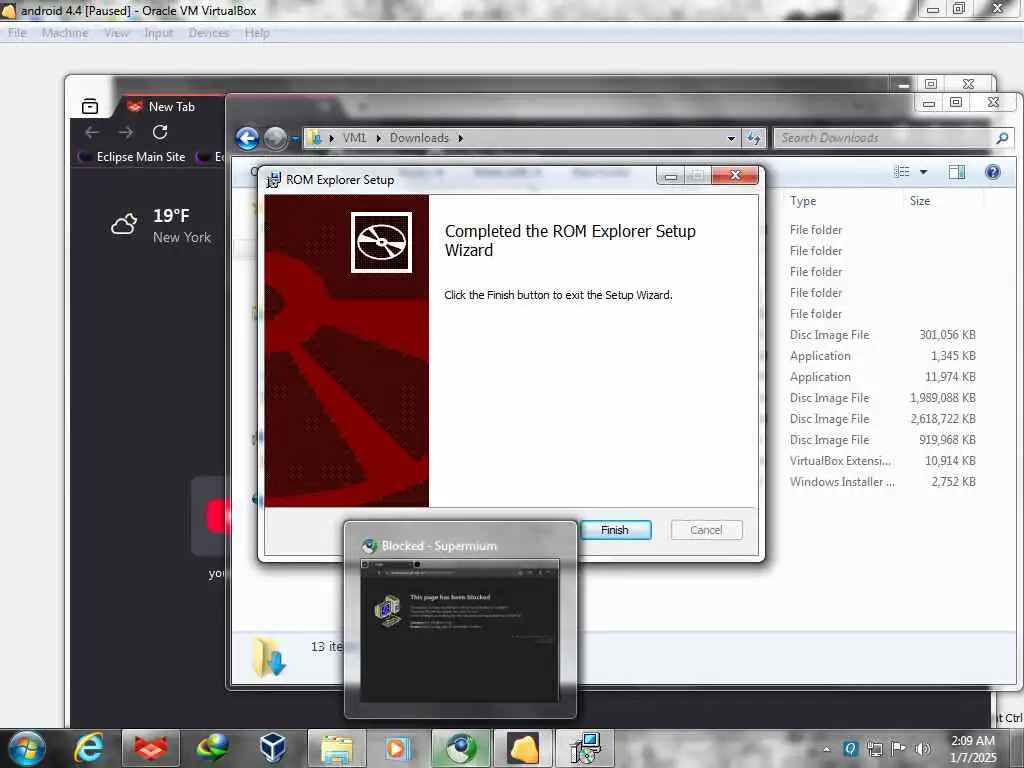Viewport: 1024px width, 768px height.
Task: Open Explorer help icon
Action: click(x=993, y=172)
